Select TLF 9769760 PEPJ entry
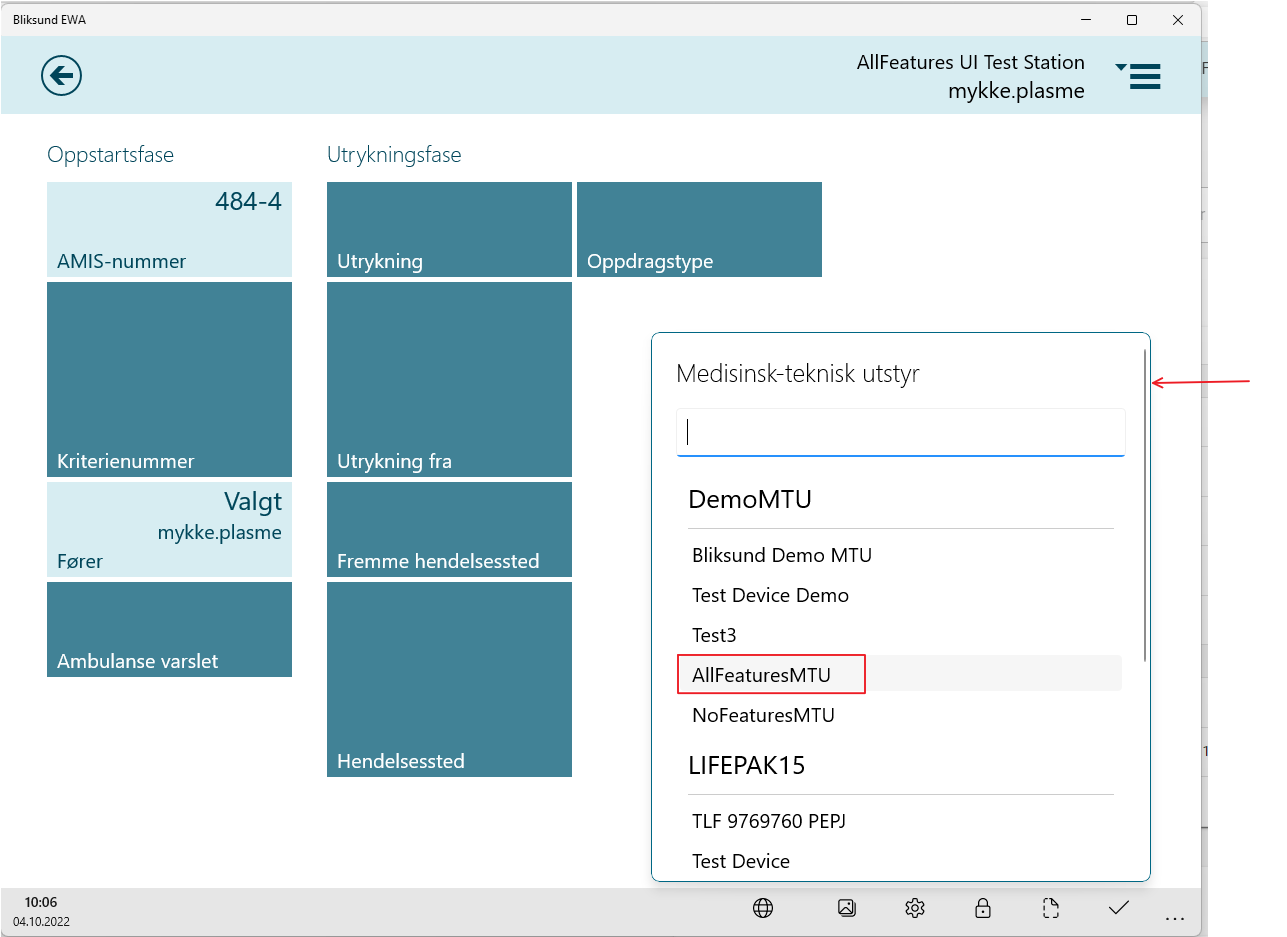1287x937 pixels. point(899,821)
